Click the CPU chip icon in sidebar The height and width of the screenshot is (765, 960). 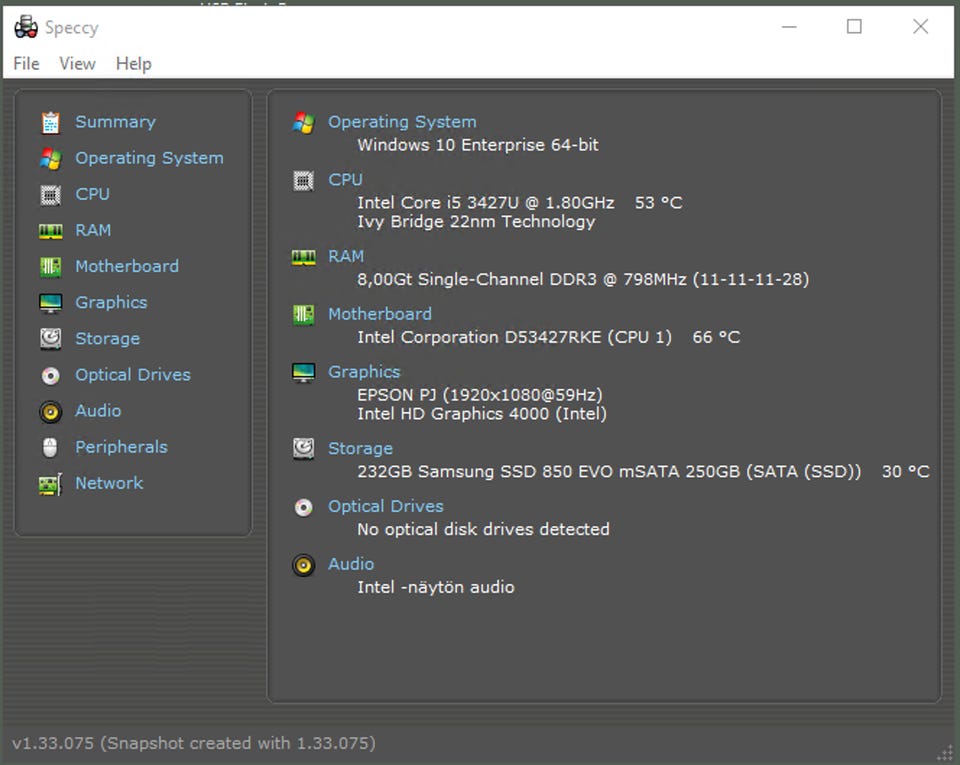tap(50, 194)
